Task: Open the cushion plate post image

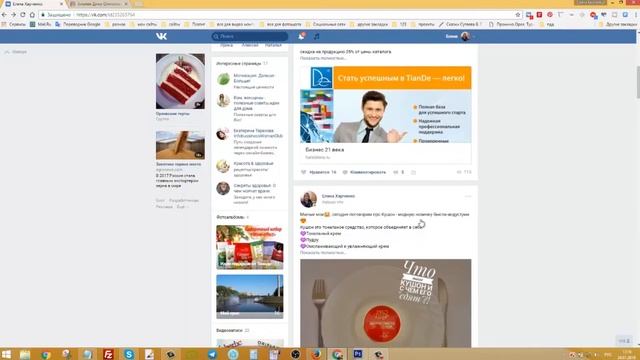Action: tap(386, 303)
